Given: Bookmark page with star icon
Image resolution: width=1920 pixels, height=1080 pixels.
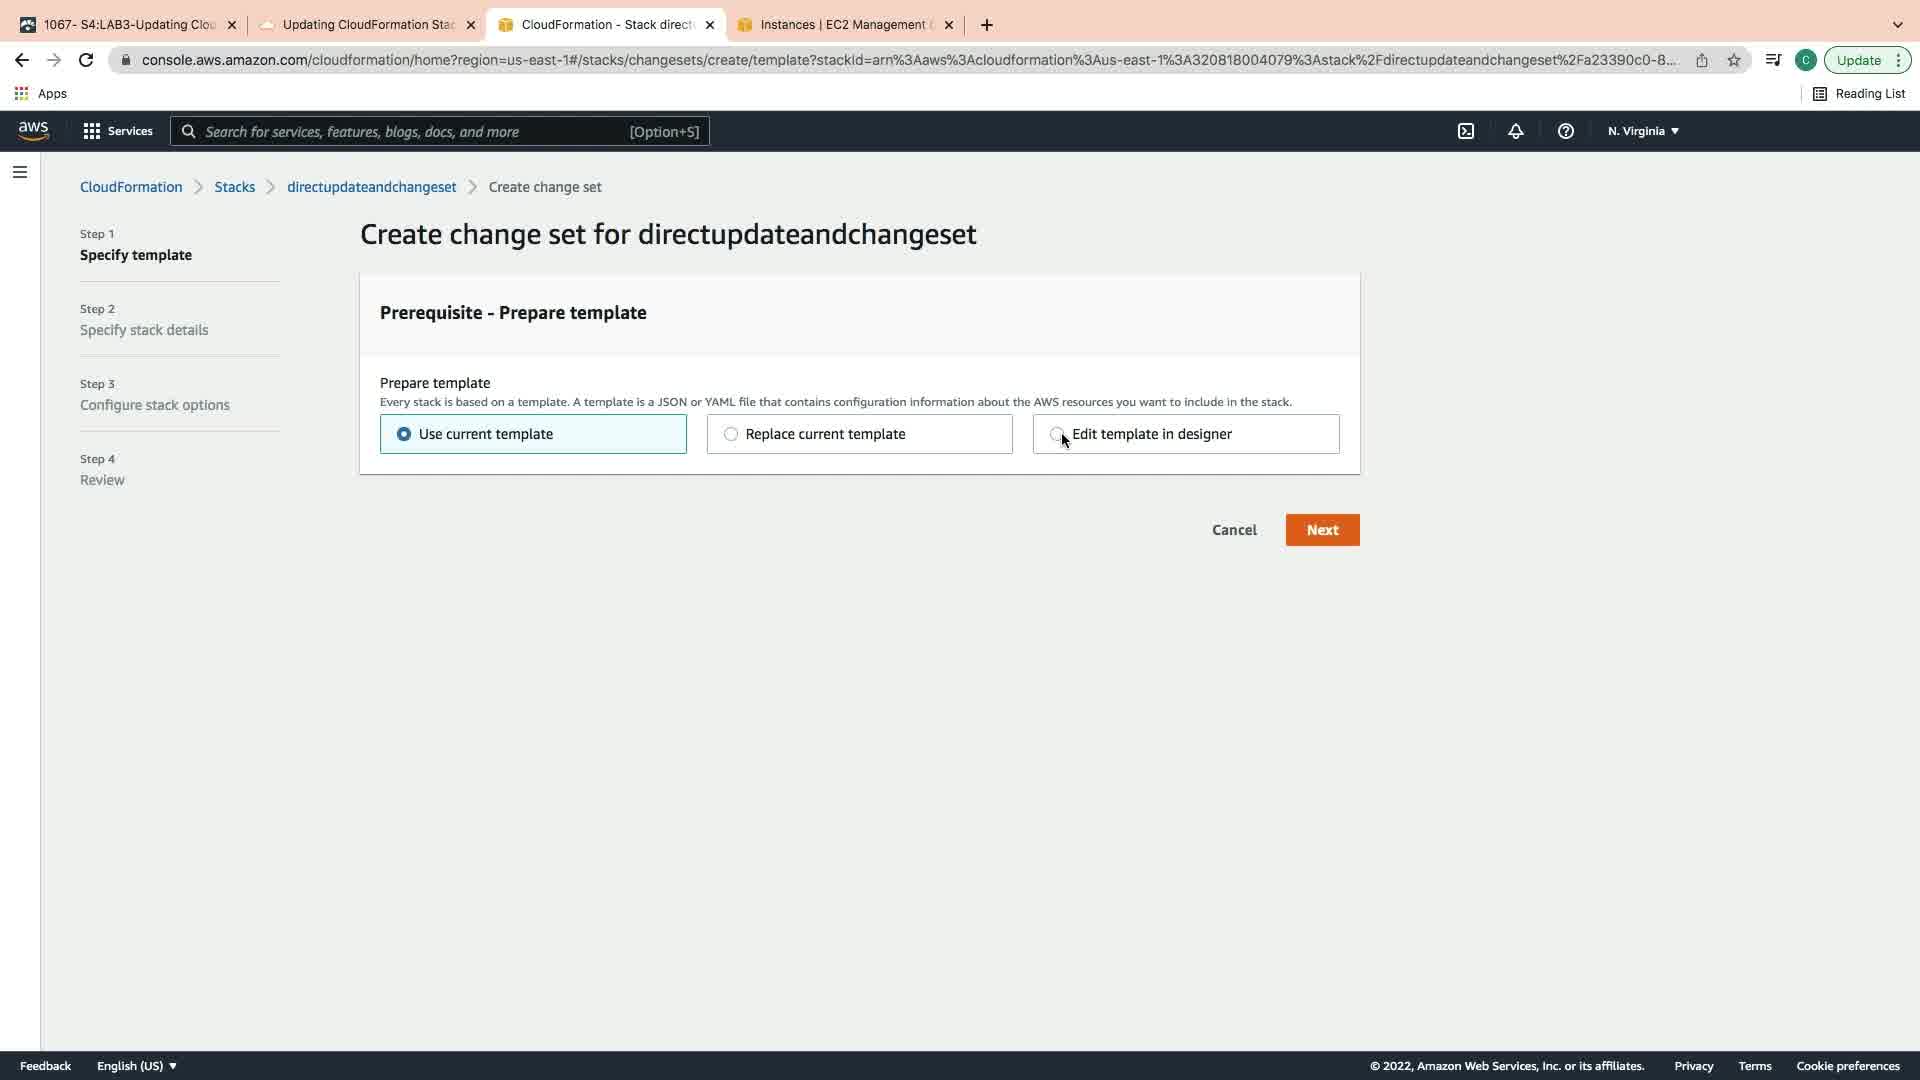Looking at the screenshot, I should click(1734, 60).
